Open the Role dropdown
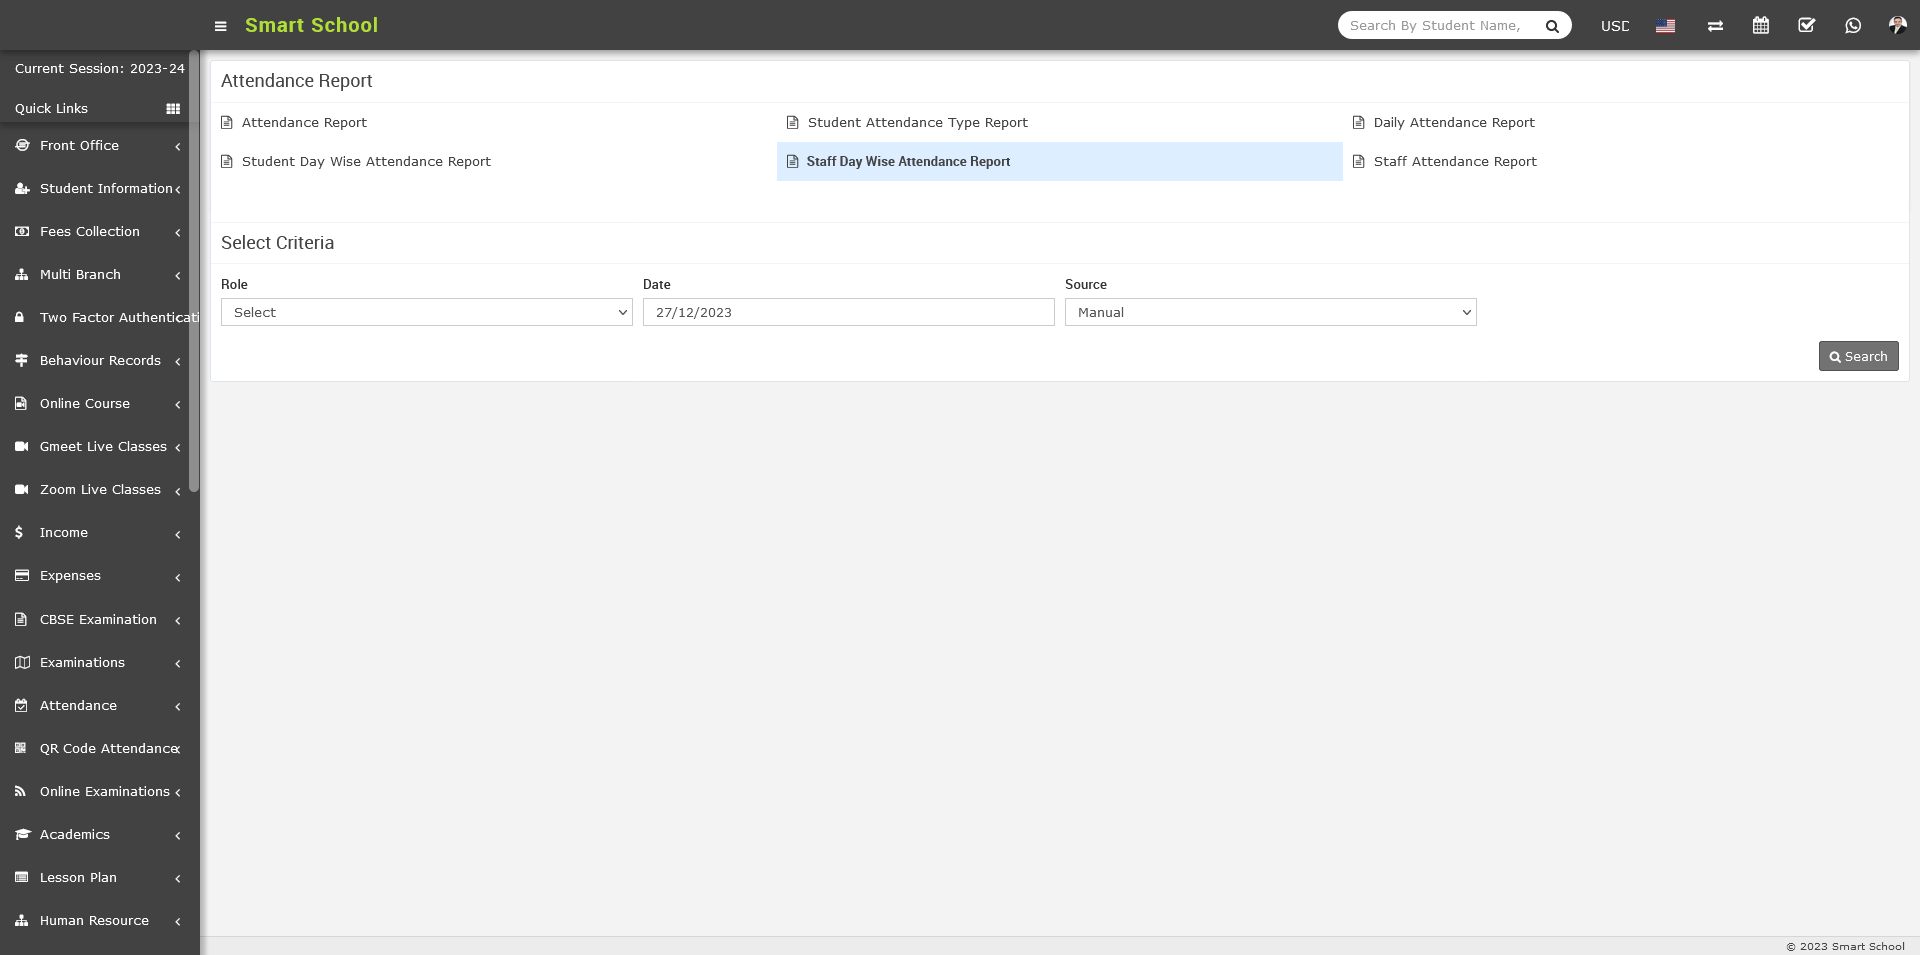This screenshot has width=1920, height=955. pyautogui.click(x=426, y=312)
